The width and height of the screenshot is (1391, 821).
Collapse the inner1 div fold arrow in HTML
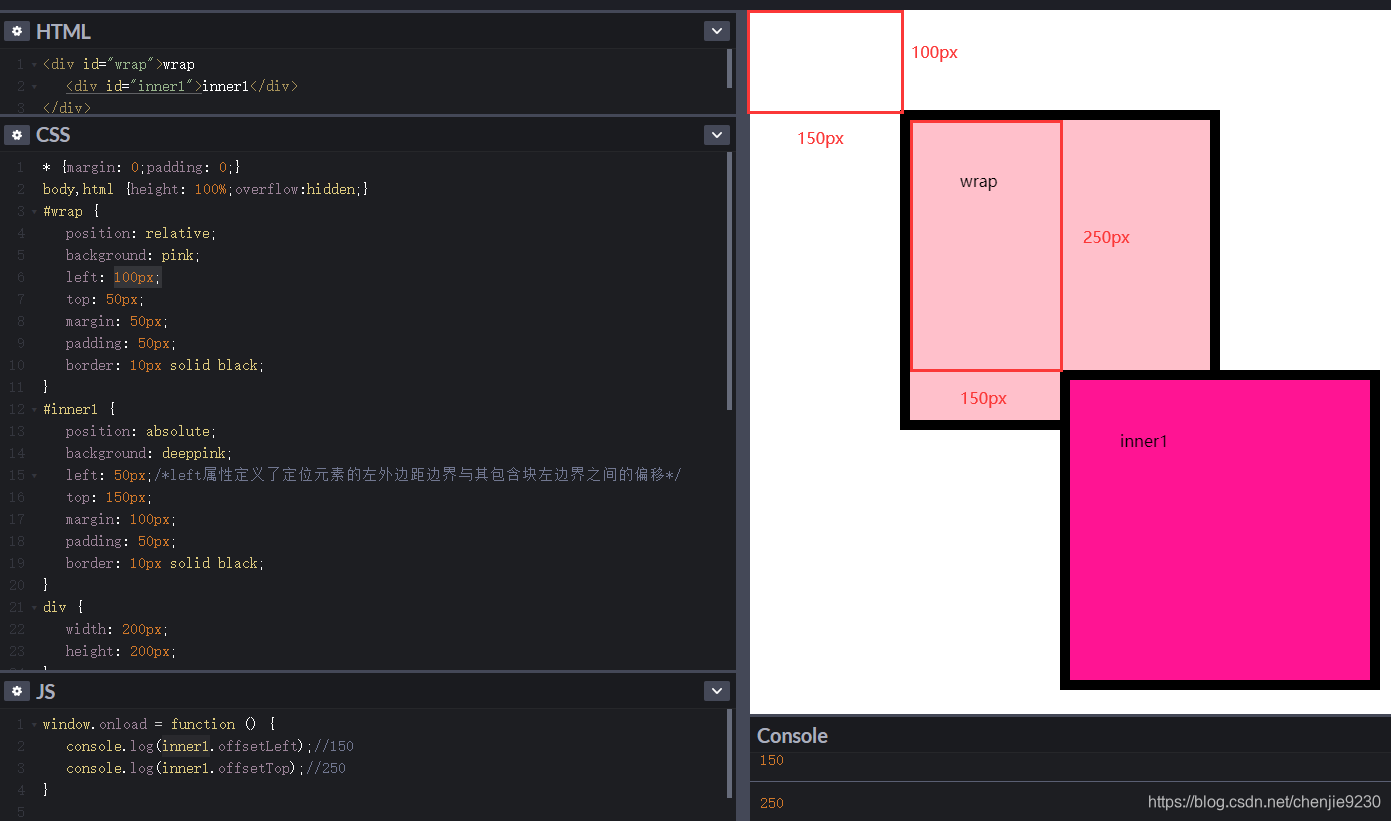[34, 87]
